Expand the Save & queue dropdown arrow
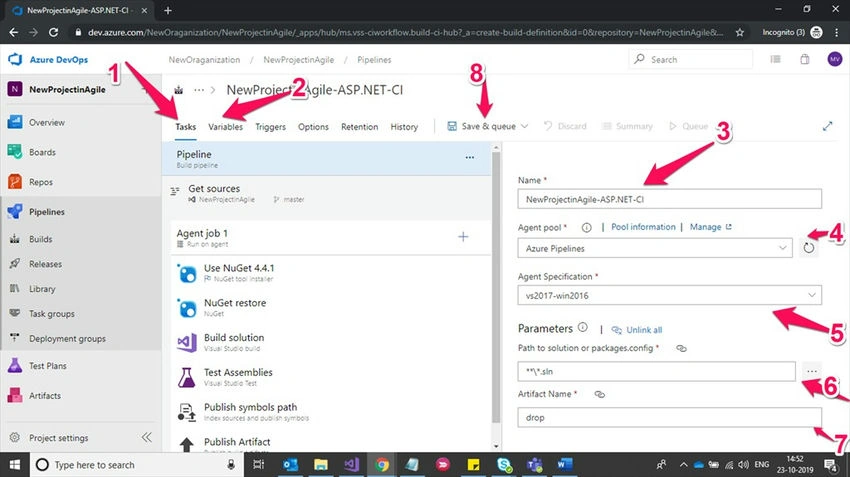The width and height of the screenshot is (850, 477). (525, 126)
